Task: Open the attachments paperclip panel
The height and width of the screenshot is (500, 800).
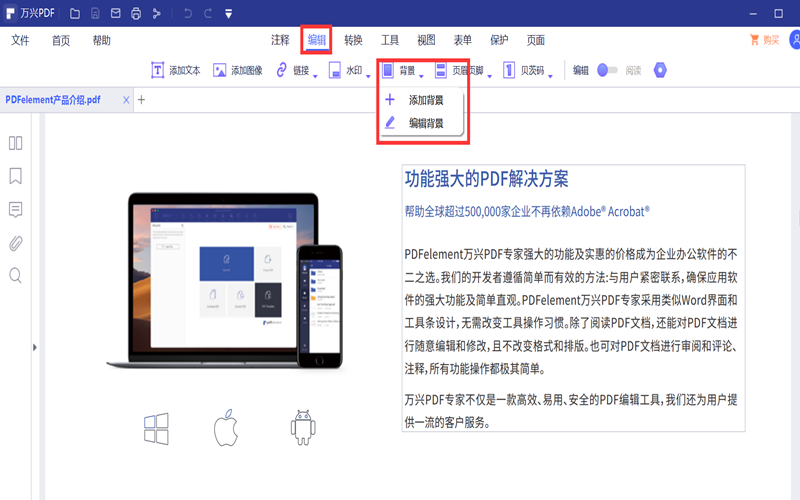Action: 15,242
